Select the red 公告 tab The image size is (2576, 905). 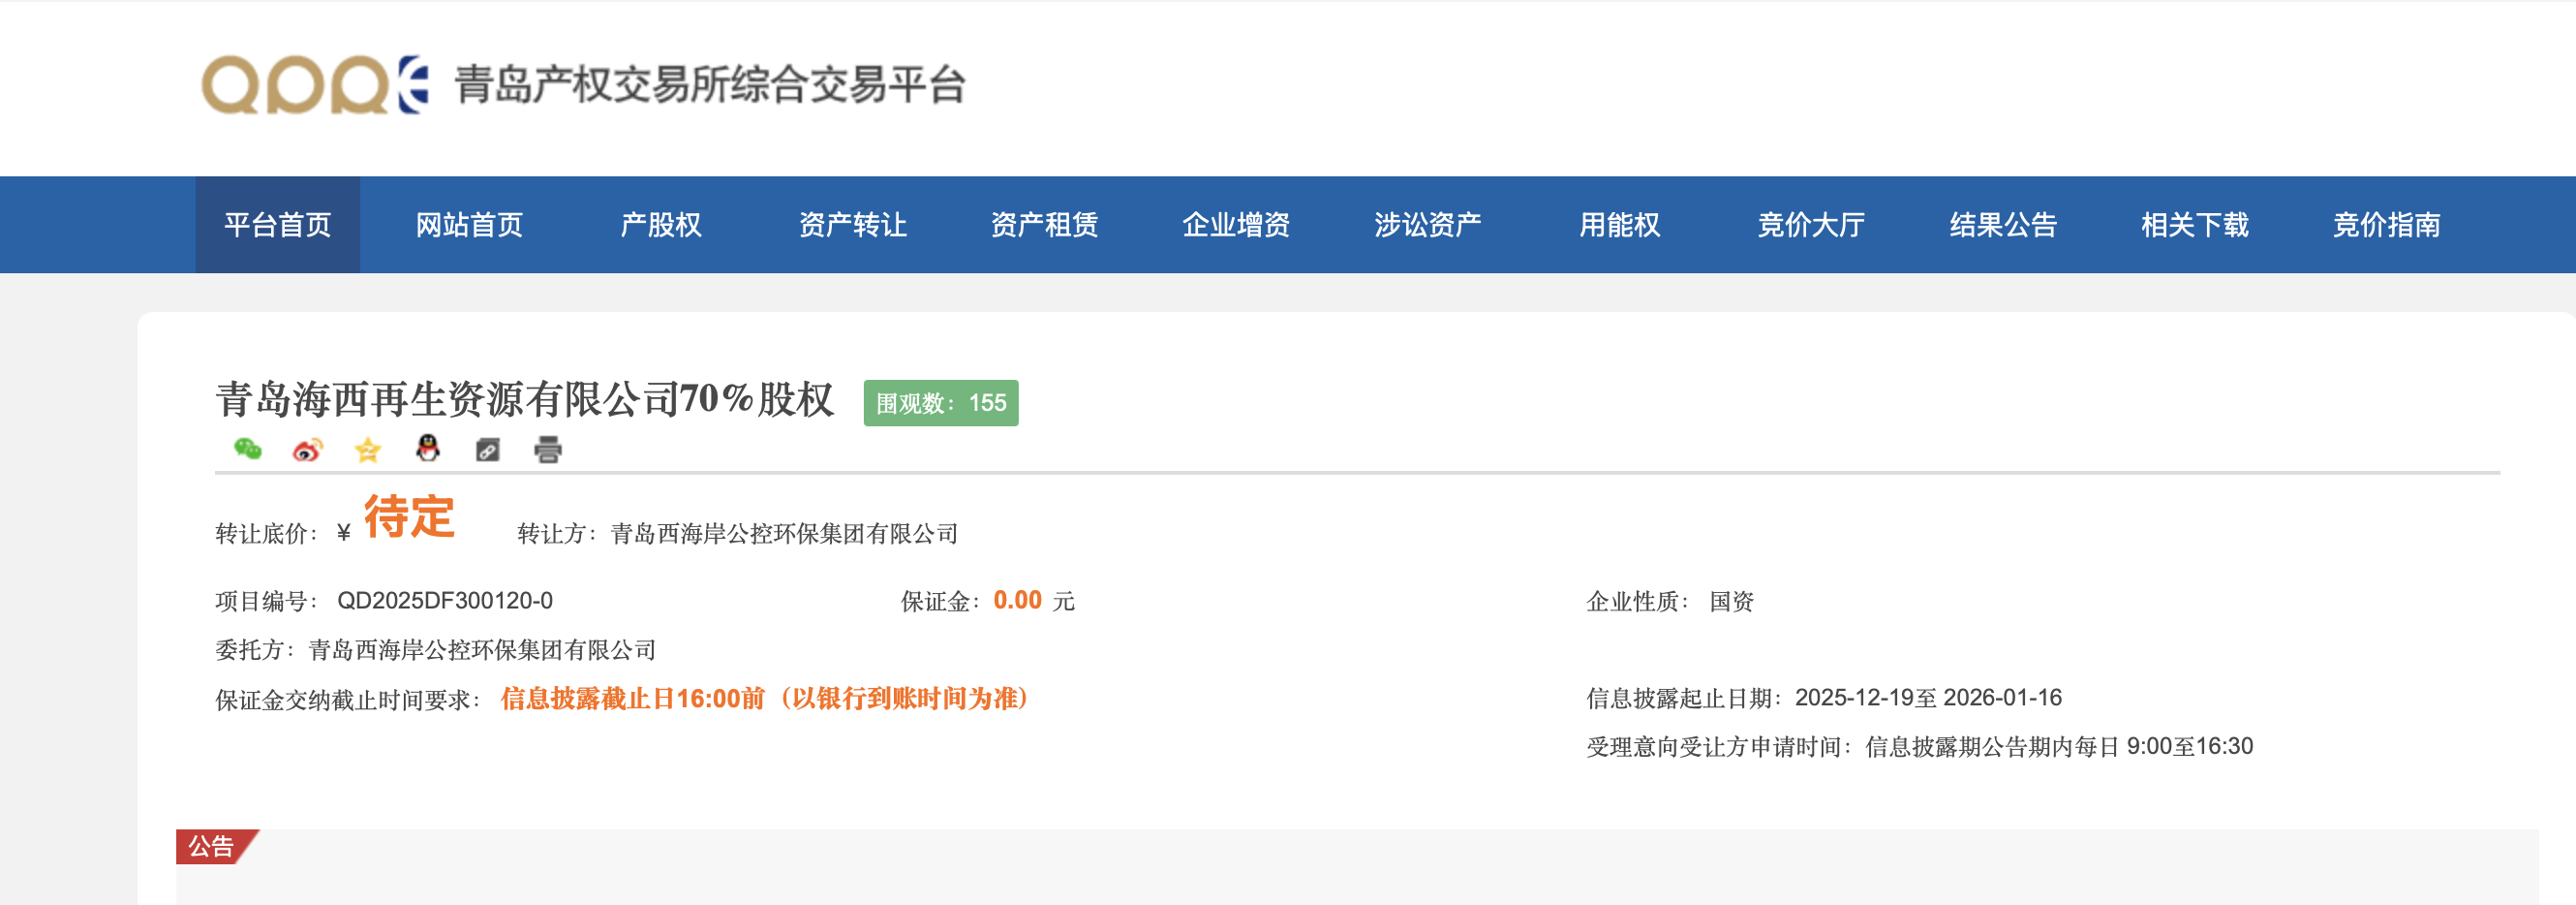[x=212, y=846]
